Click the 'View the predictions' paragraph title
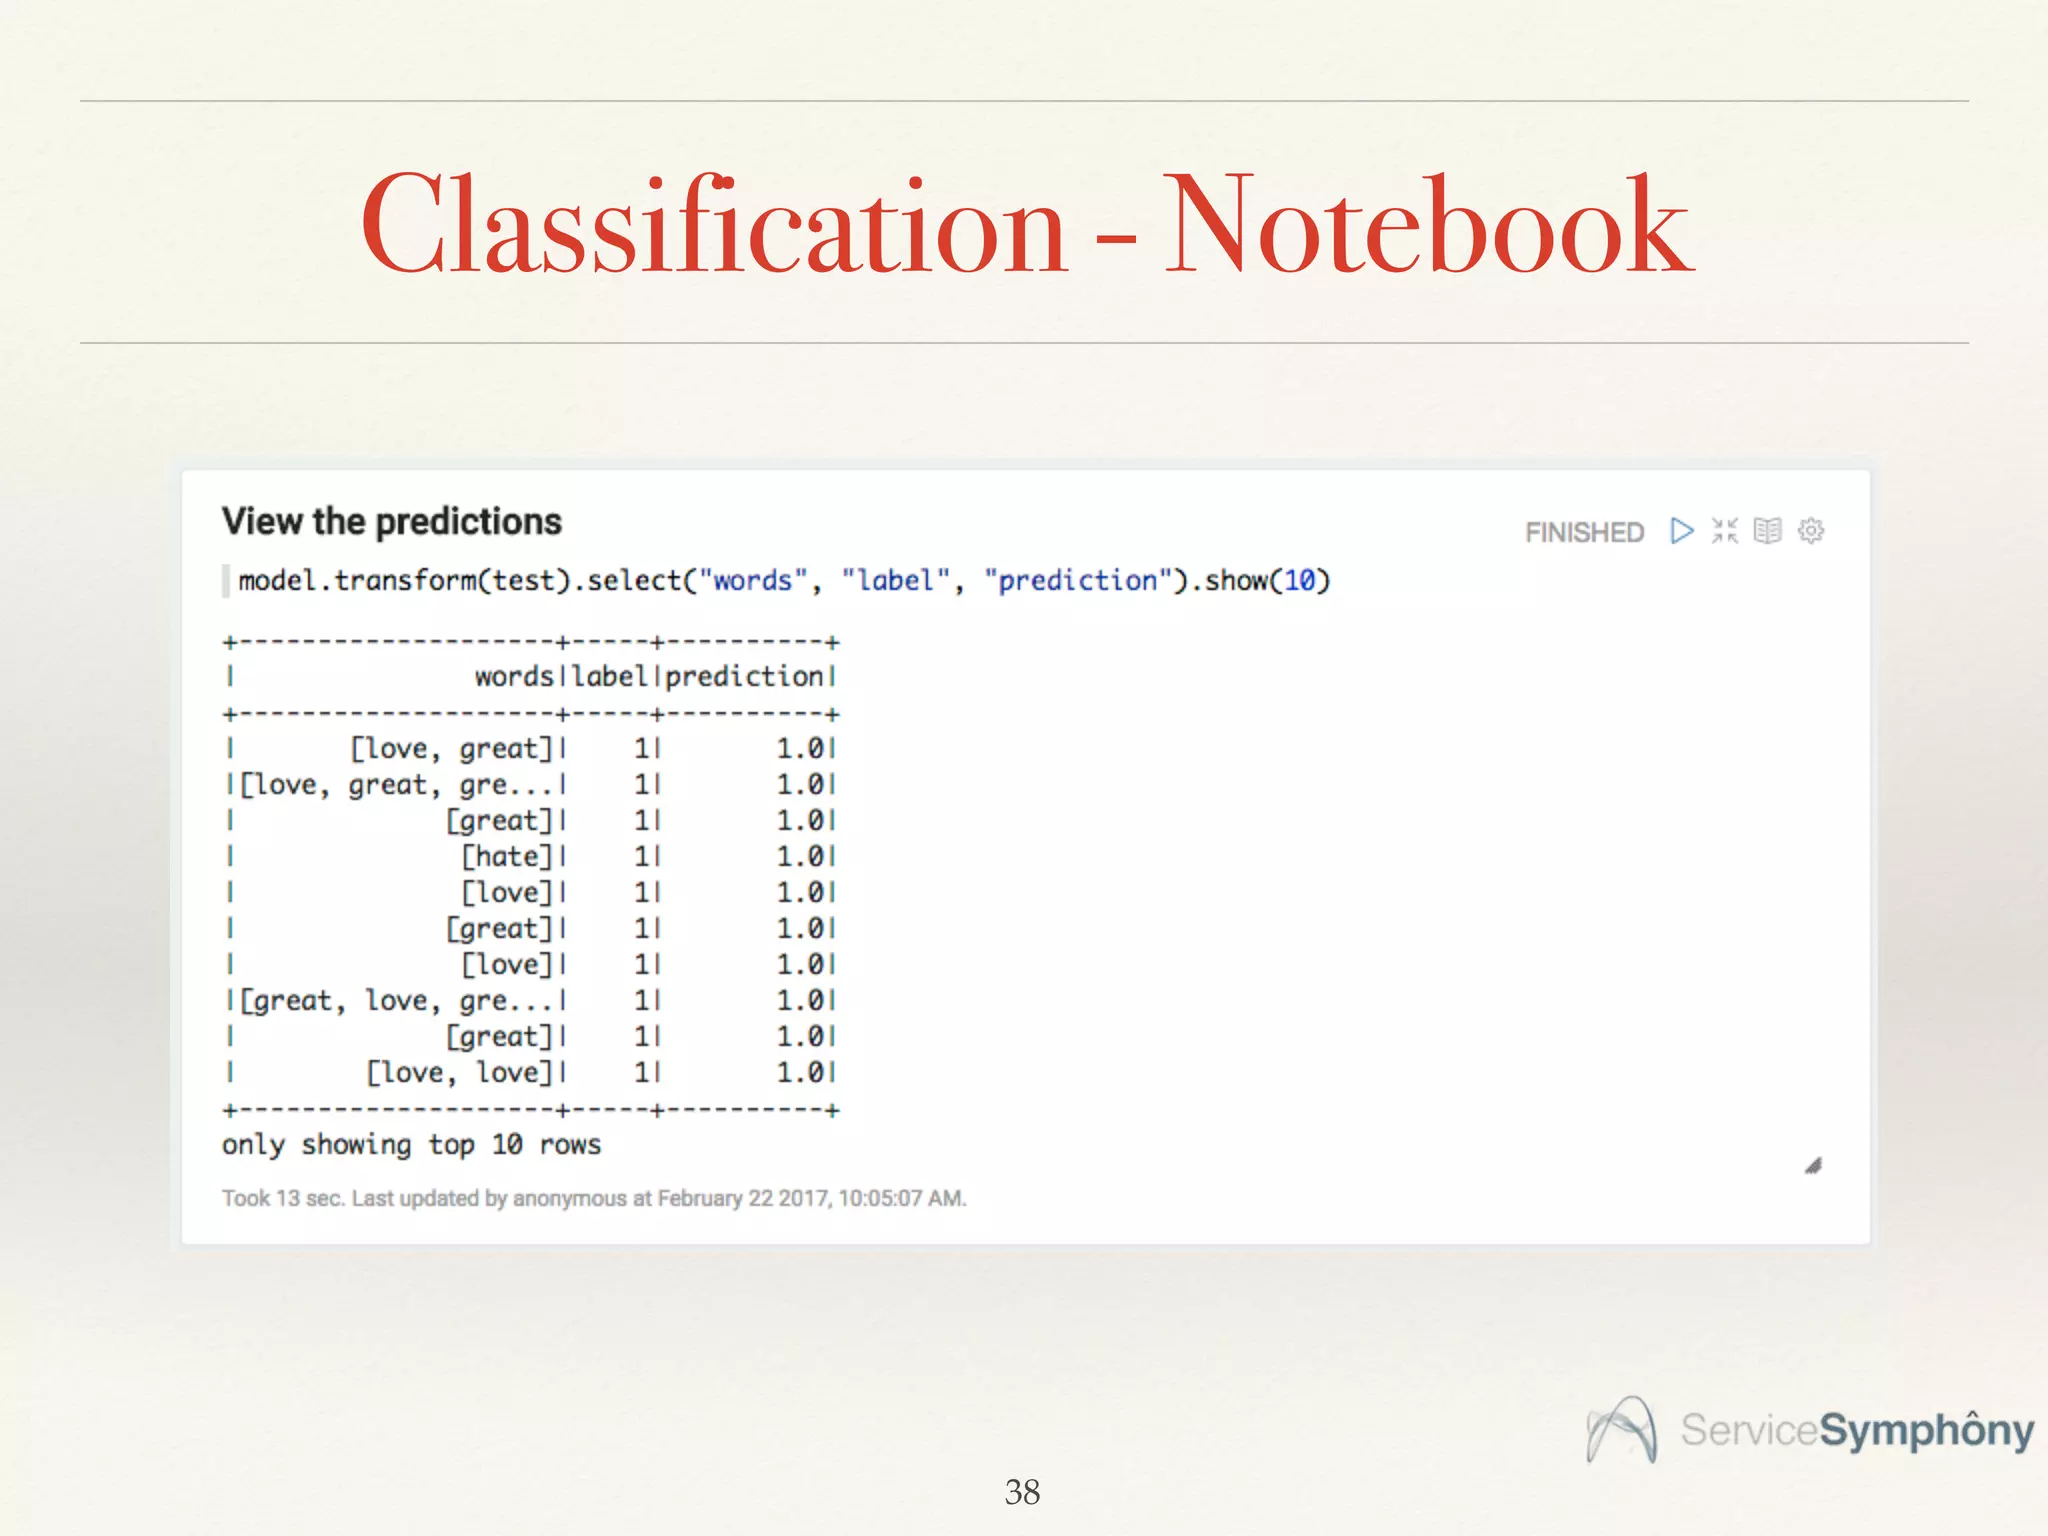Screen dimensions: 2048x1536 (x=391, y=522)
